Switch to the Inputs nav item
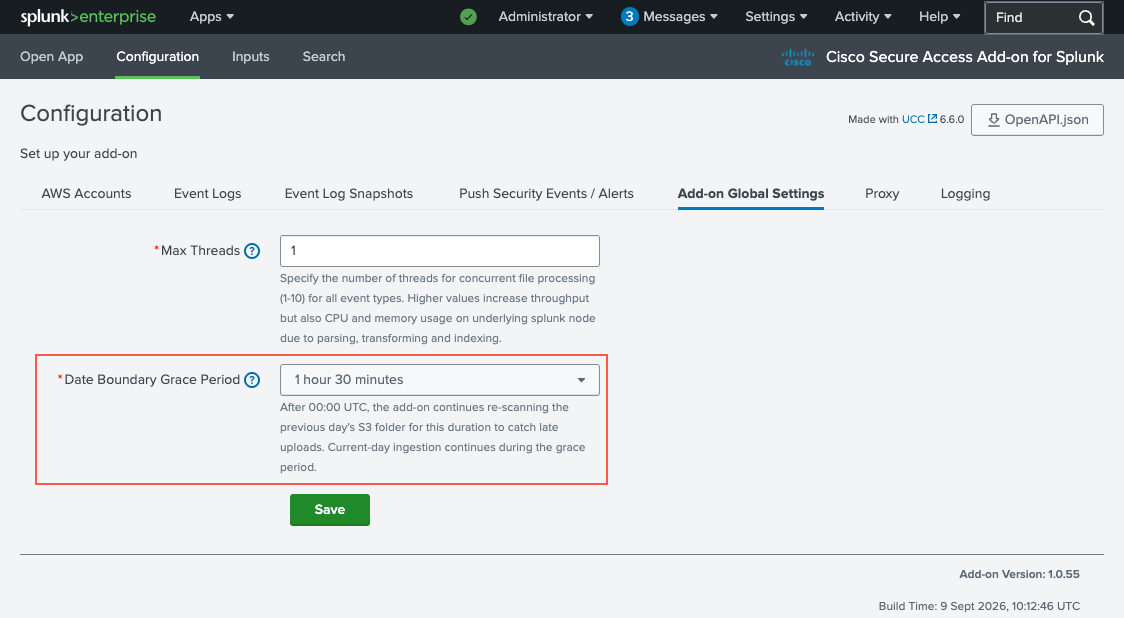 pos(251,57)
